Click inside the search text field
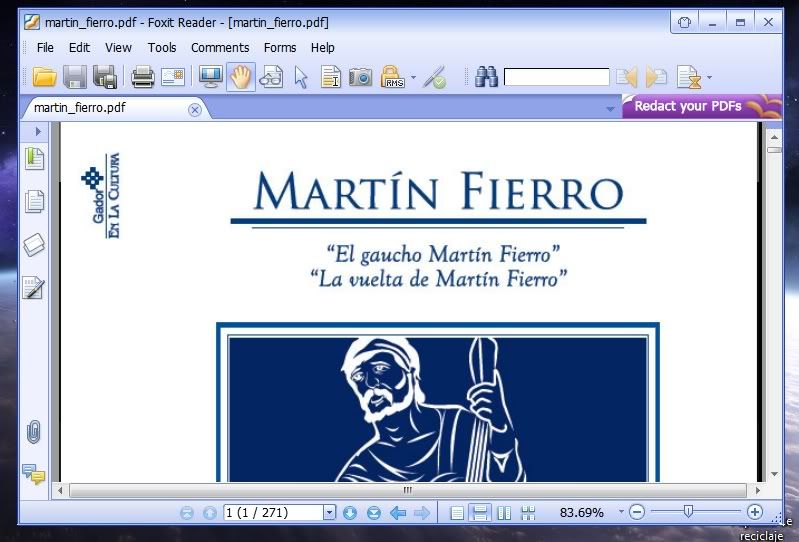The image size is (799, 542). (556, 77)
